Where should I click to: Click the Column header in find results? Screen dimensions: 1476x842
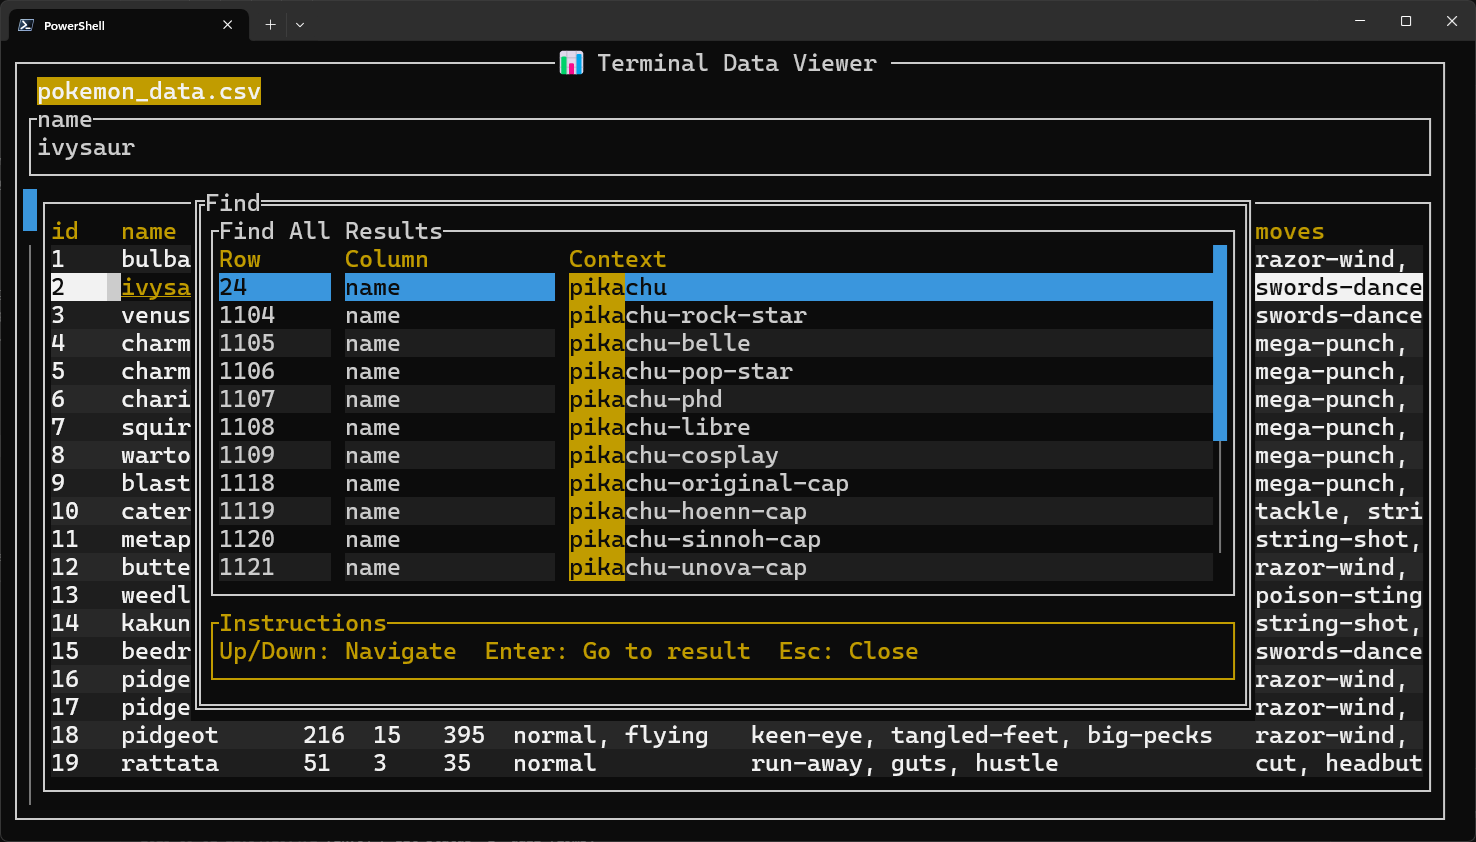386,259
